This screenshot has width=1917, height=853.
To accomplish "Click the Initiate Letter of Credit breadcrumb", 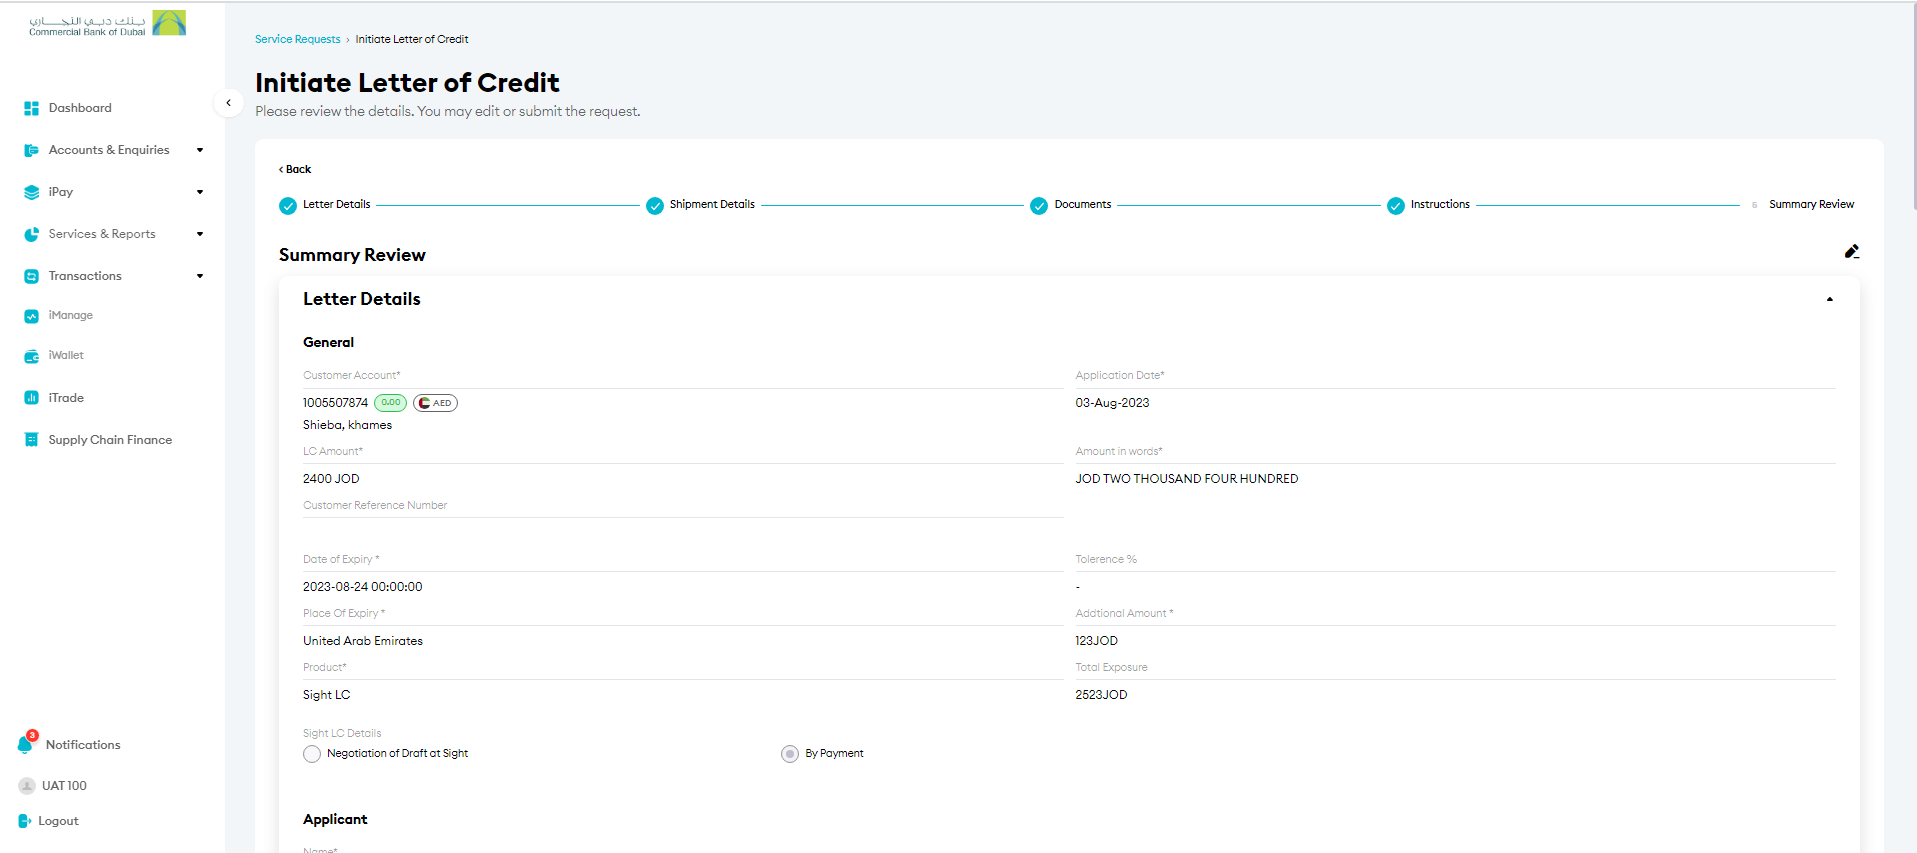I will 412,40.
